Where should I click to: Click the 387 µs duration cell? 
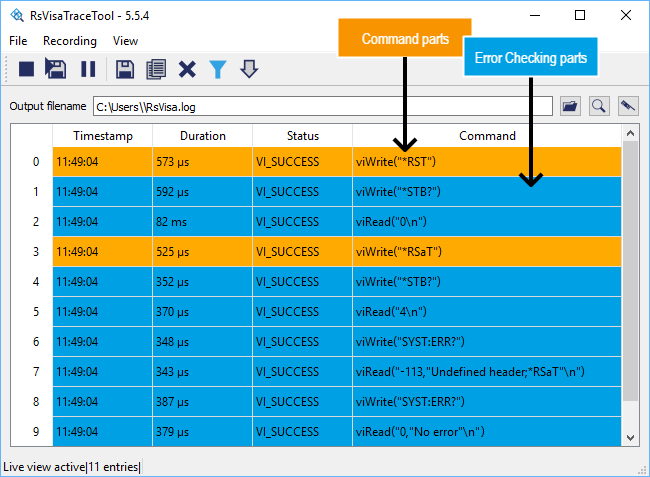tap(203, 402)
